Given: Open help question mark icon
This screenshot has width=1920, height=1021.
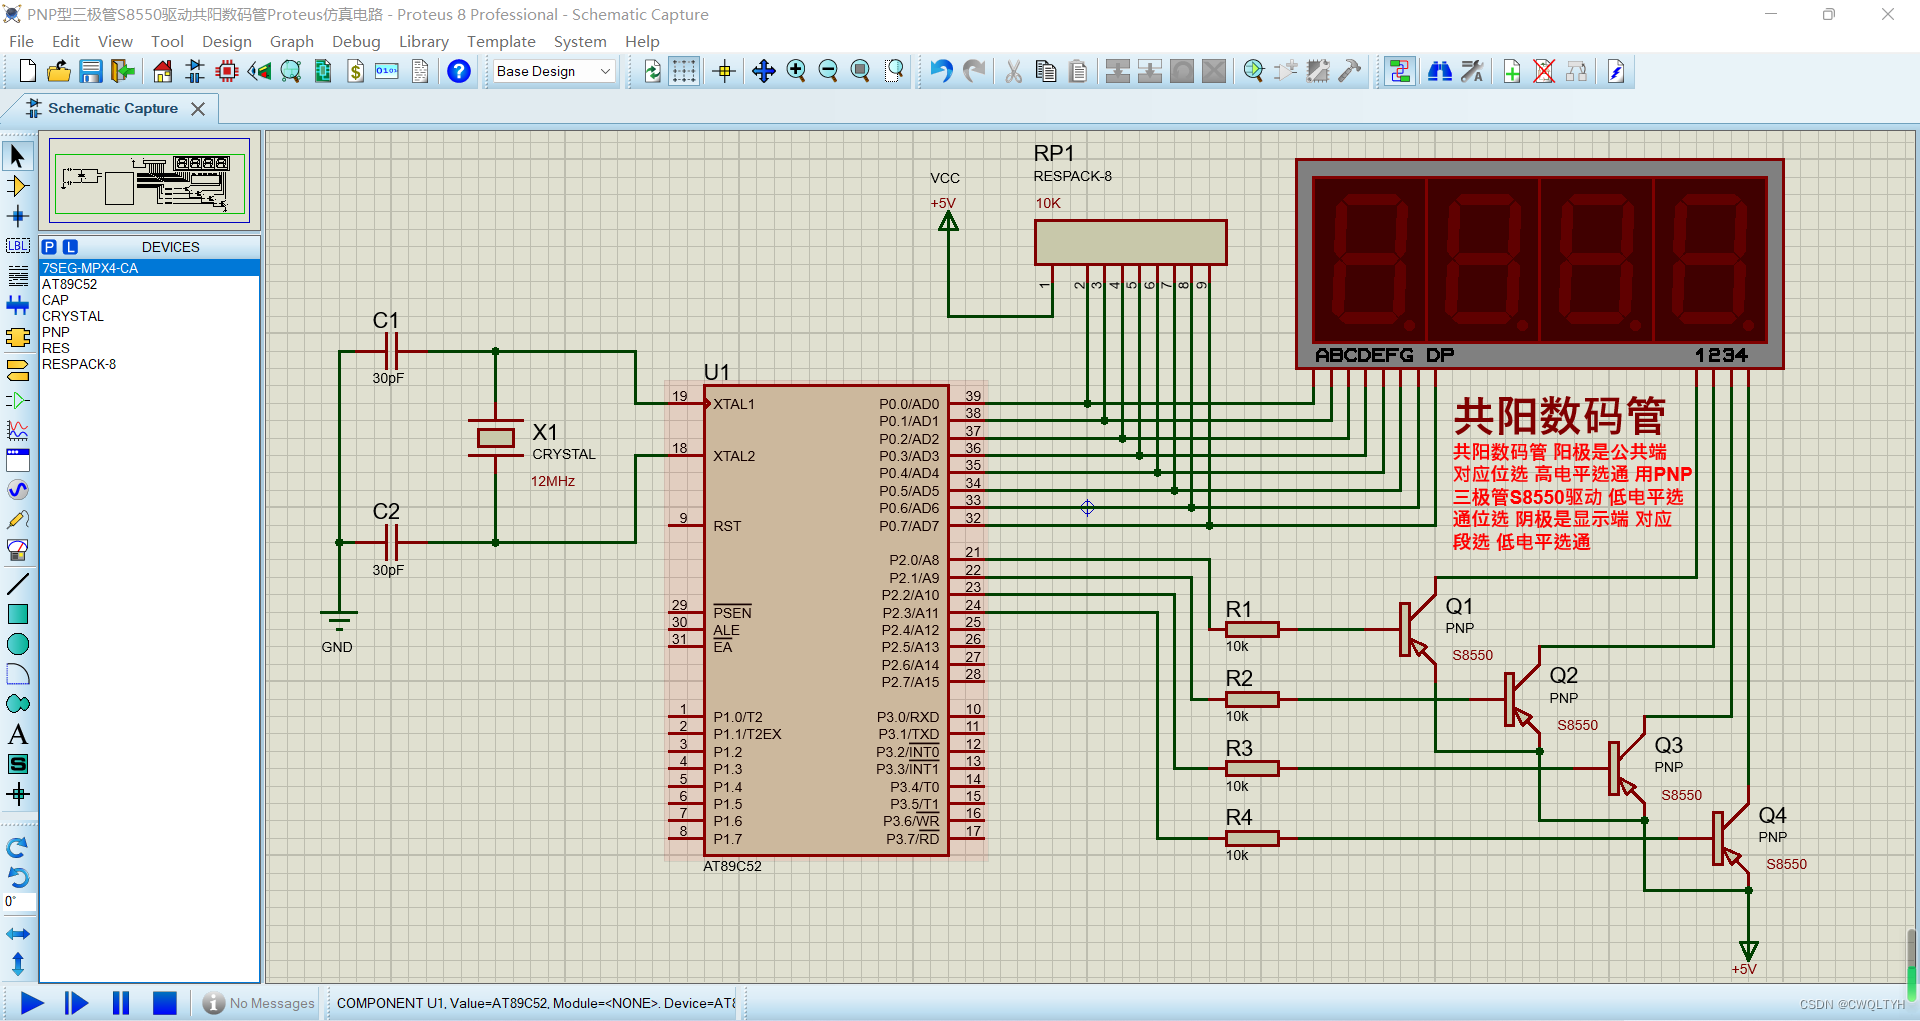Looking at the screenshot, I should pos(459,71).
